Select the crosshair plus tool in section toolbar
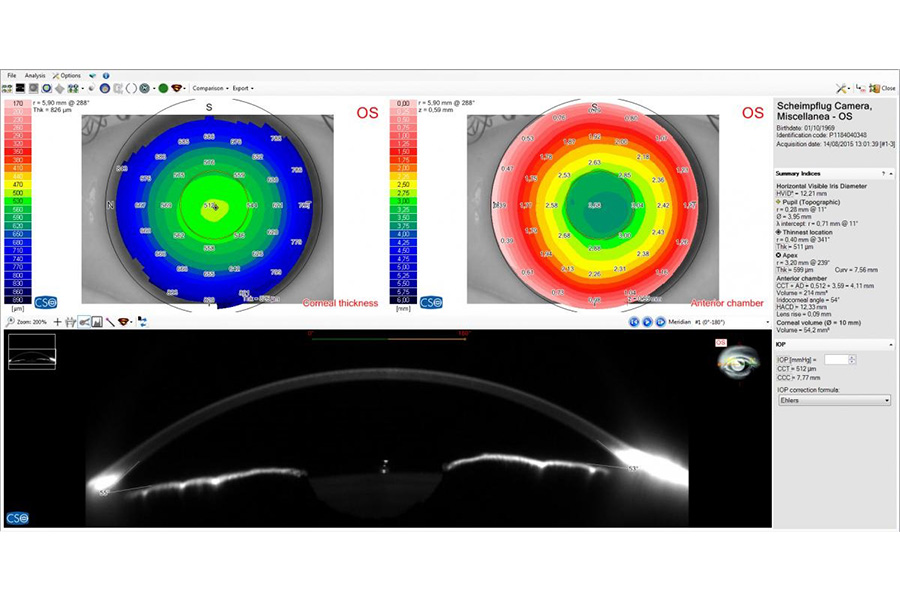Viewport: 900px width, 600px height. (57, 322)
